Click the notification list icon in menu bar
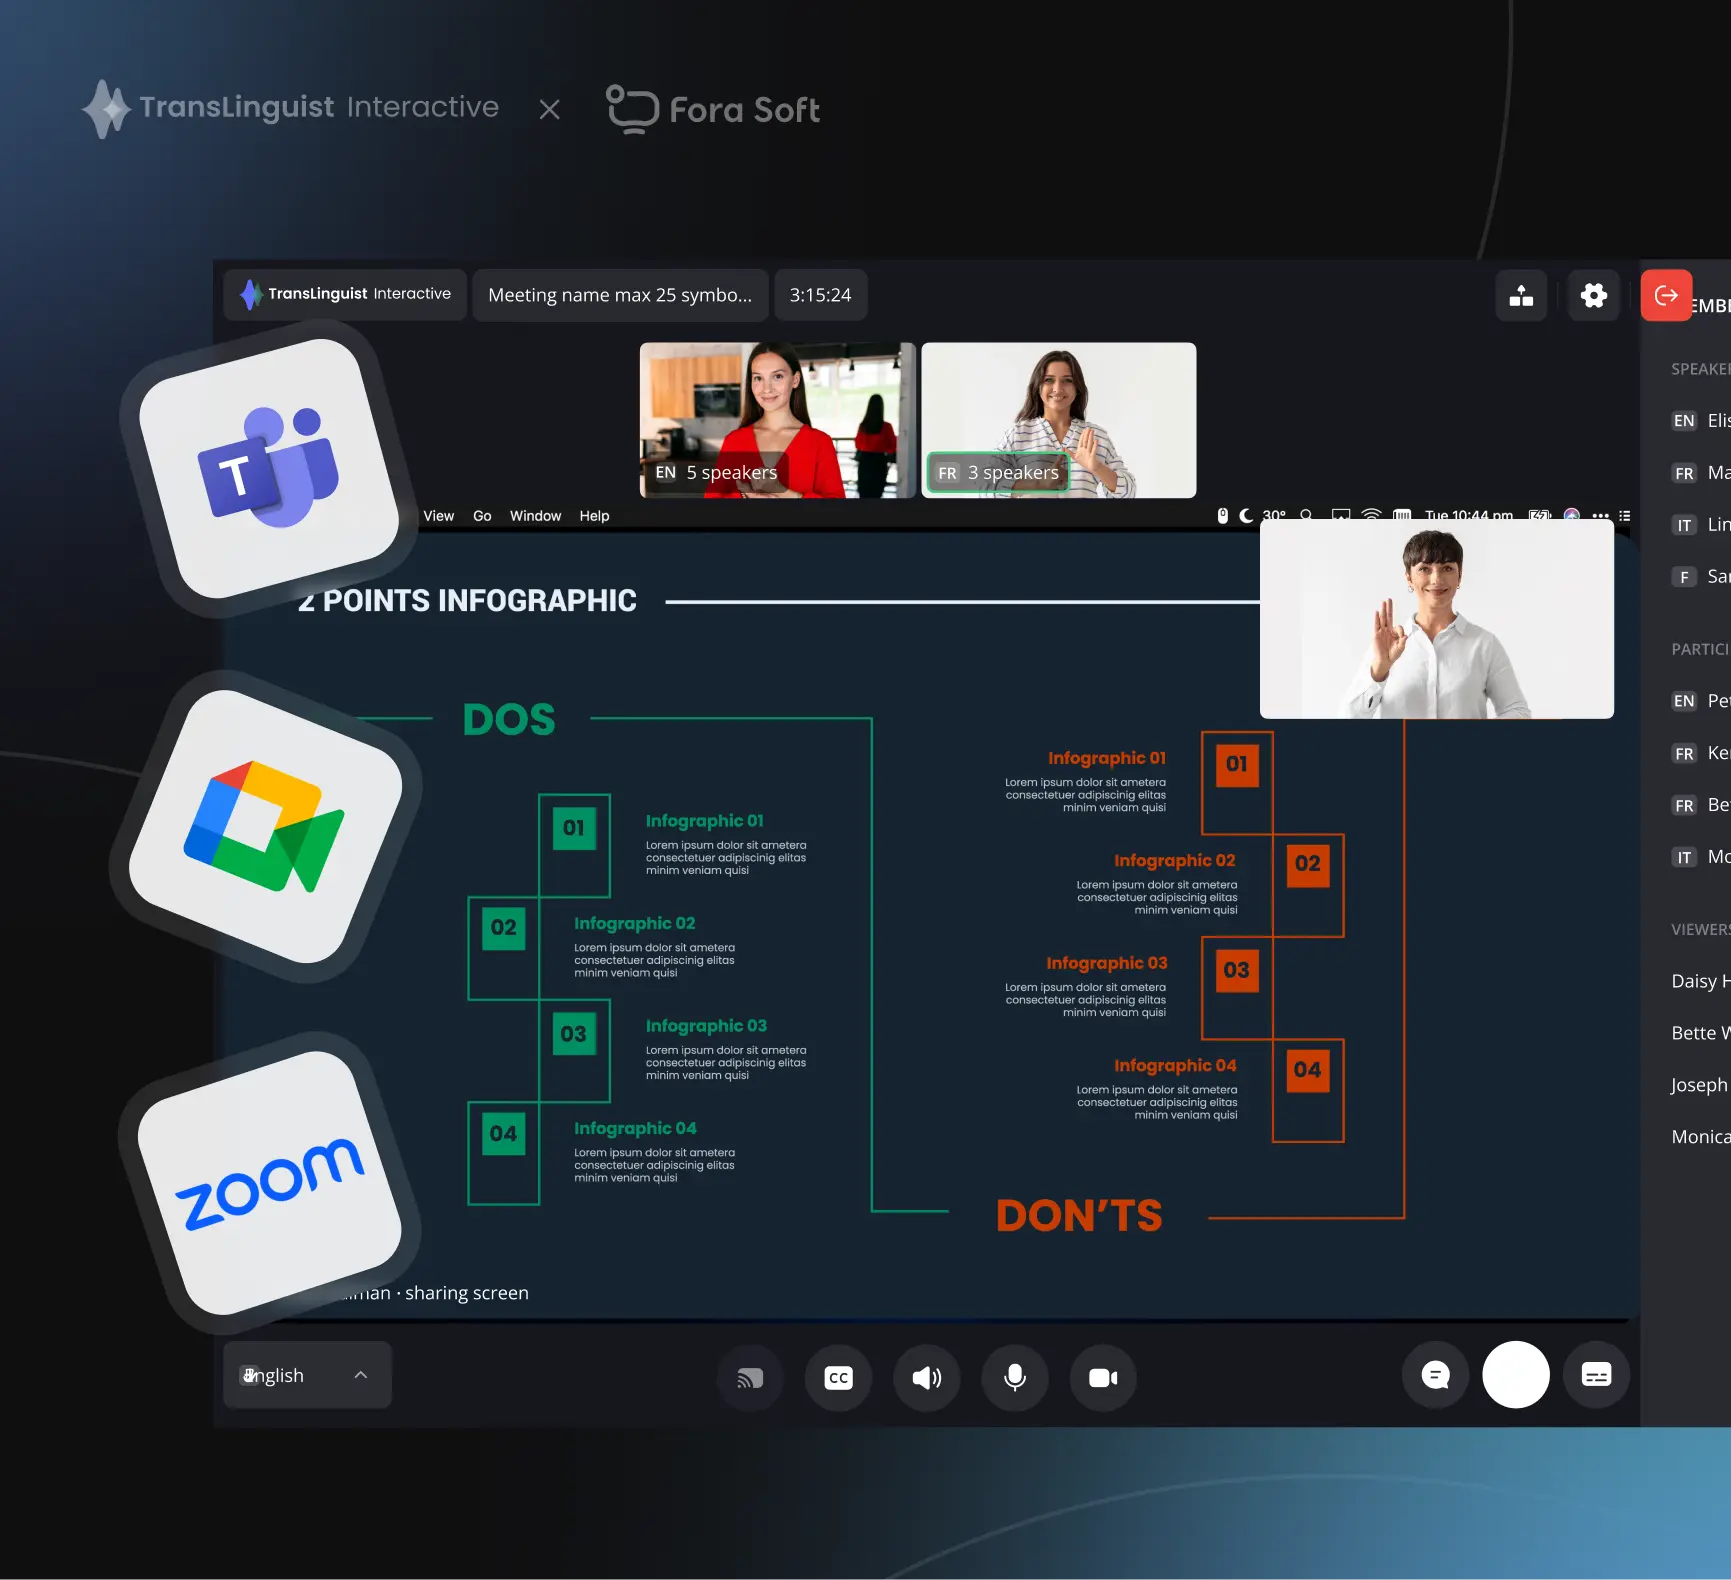Screen dimensions: 1731x1580 (x=1625, y=515)
